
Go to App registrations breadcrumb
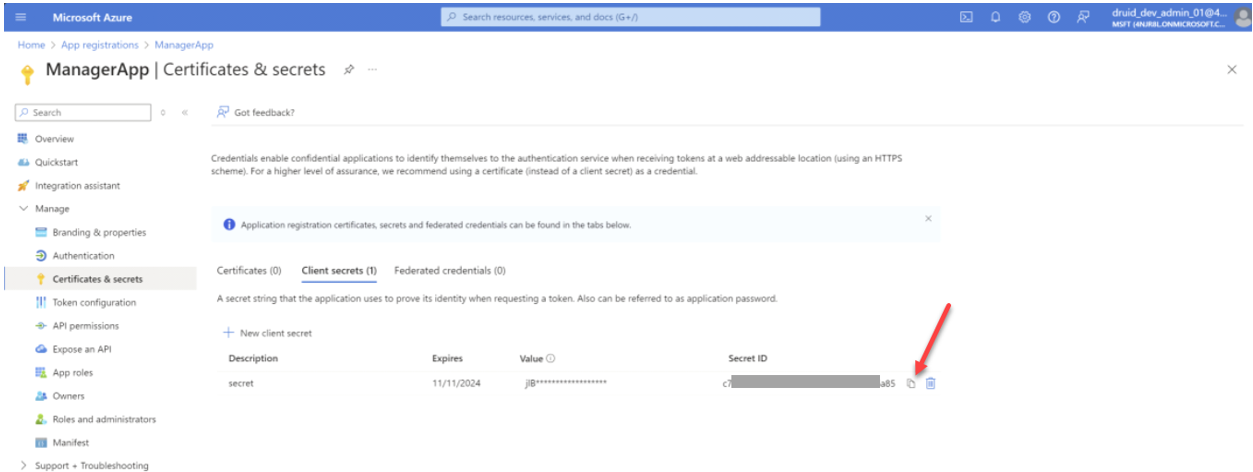click(98, 45)
